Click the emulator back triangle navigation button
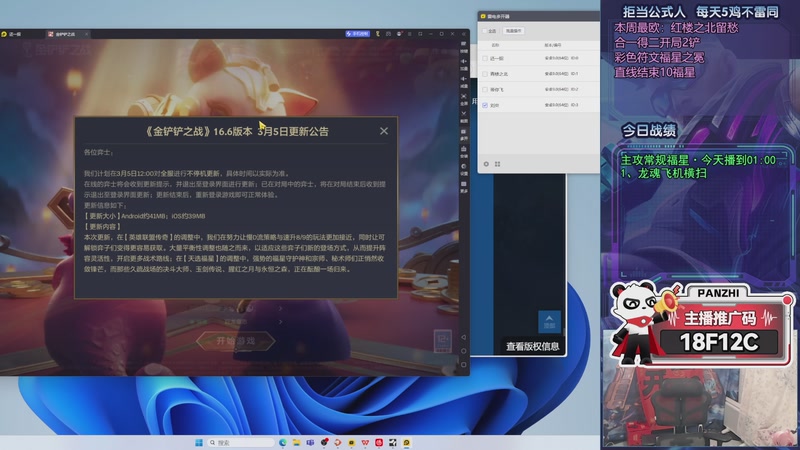 coord(463,337)
